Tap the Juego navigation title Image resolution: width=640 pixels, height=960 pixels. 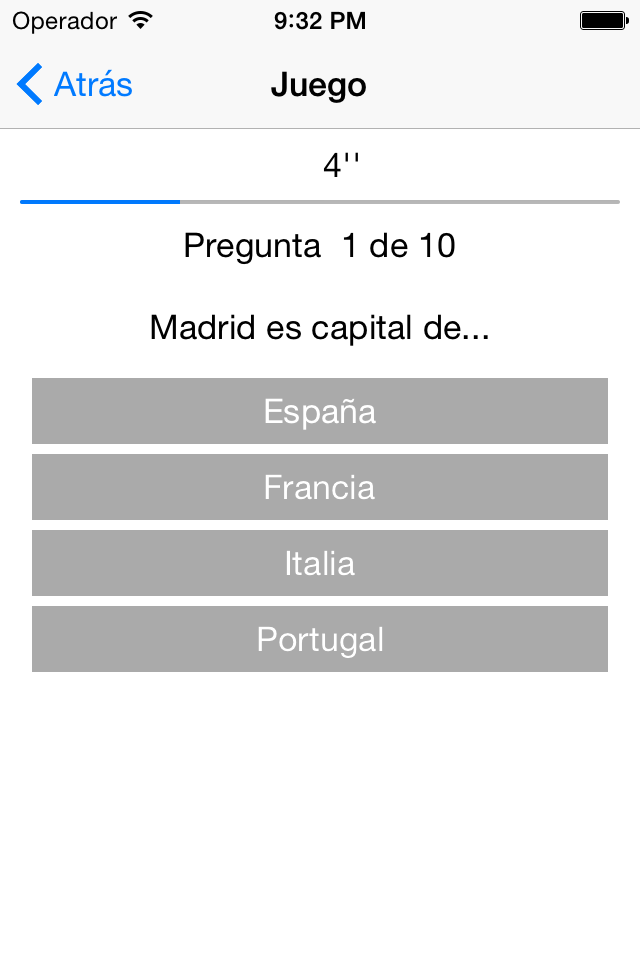point(318,84)
